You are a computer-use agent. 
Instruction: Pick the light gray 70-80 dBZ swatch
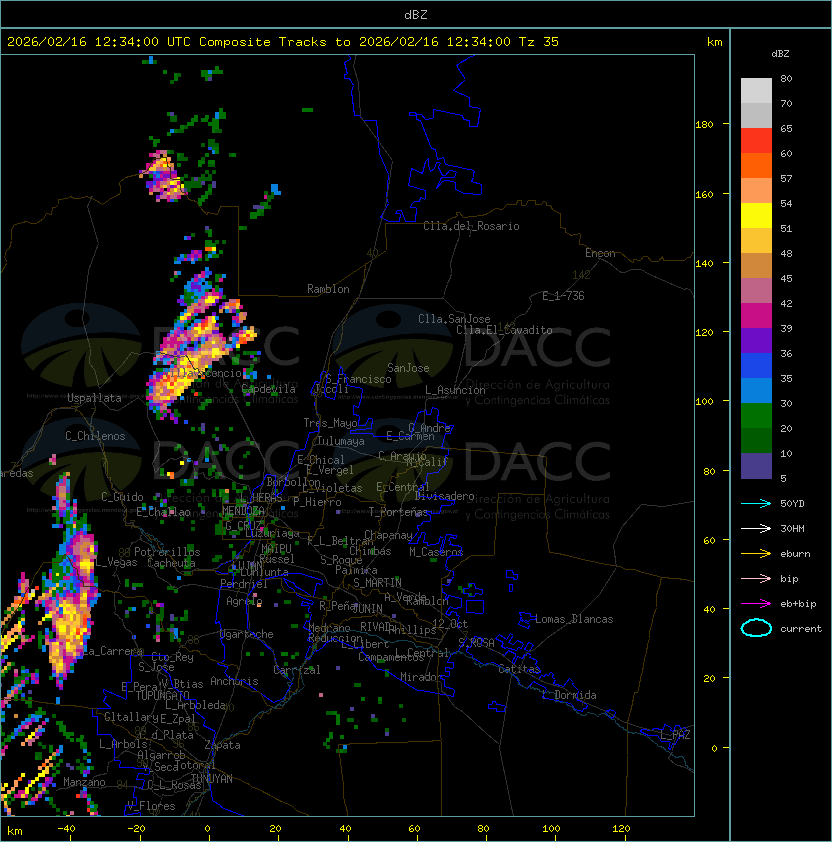coord(756,90)
